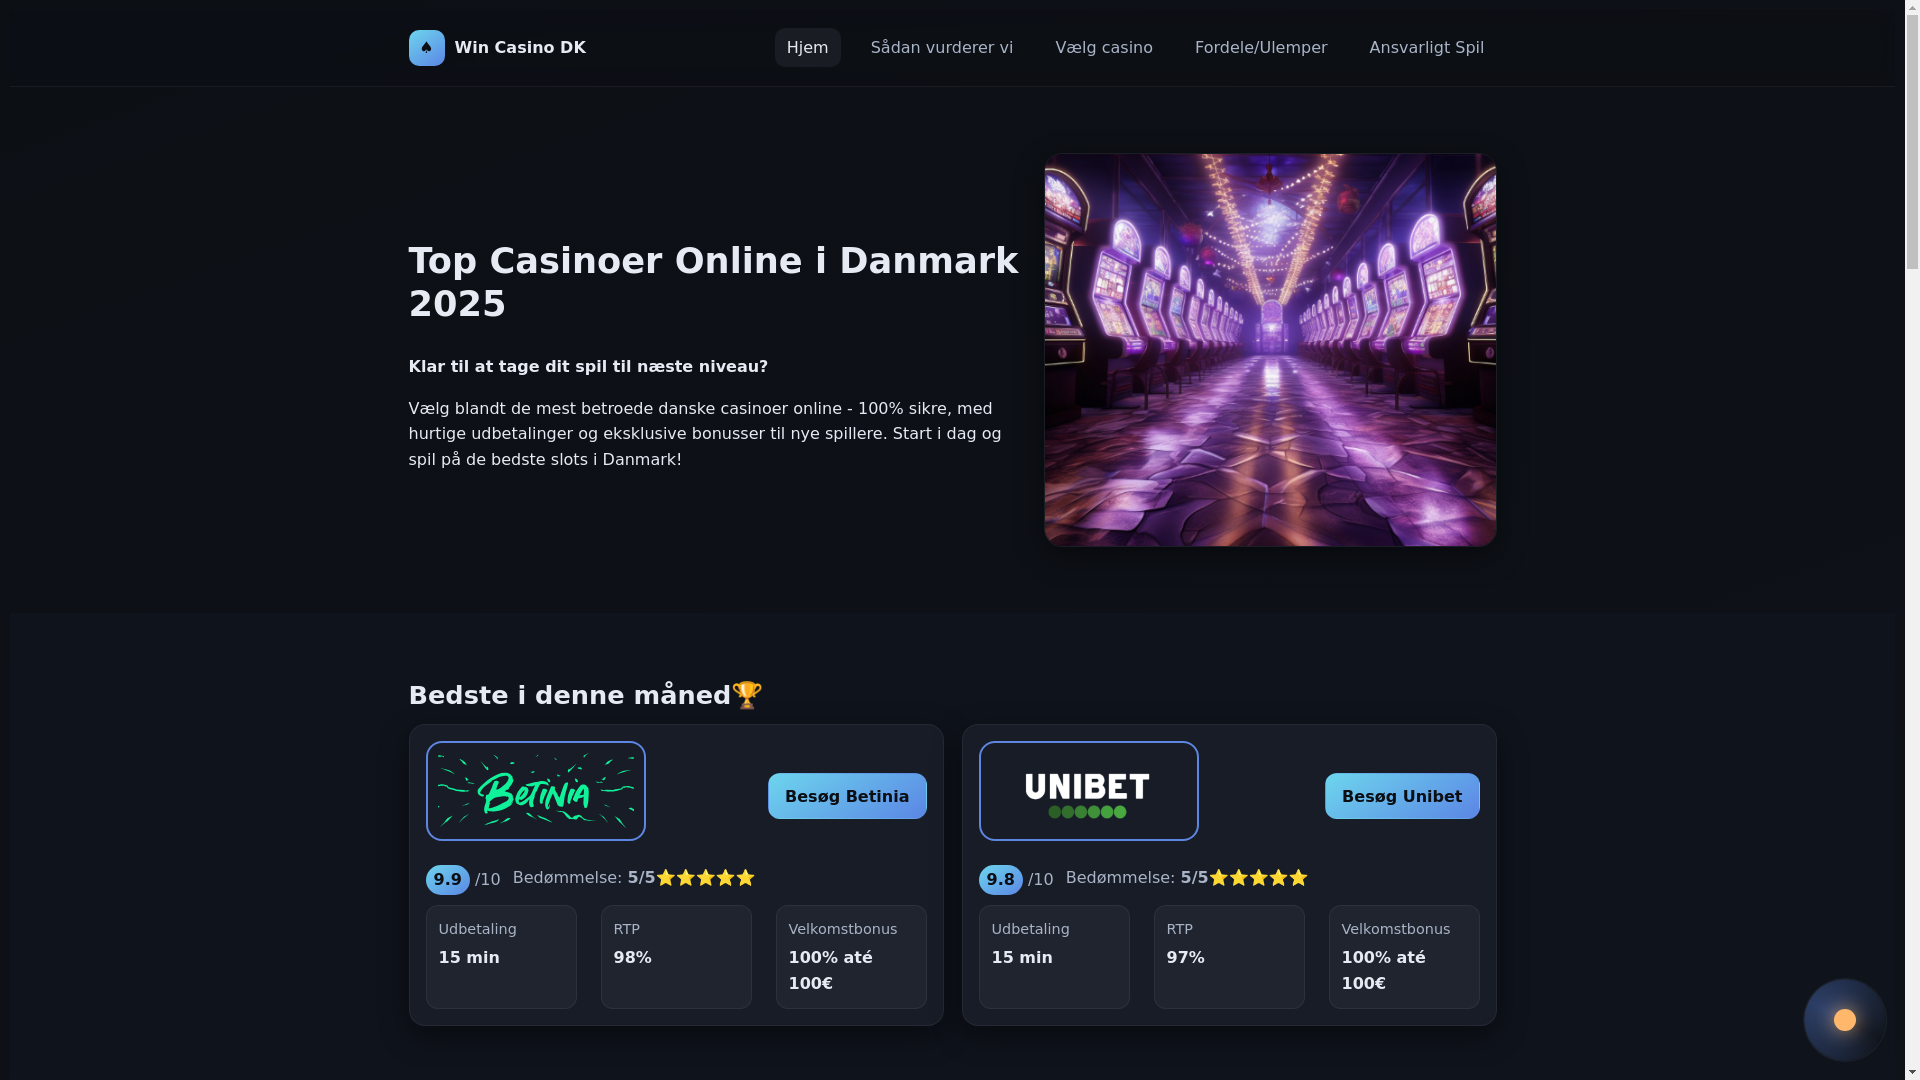Click the Unibet casino logo
This screenshot has height=1080, width=1920.
(1088, 791)
